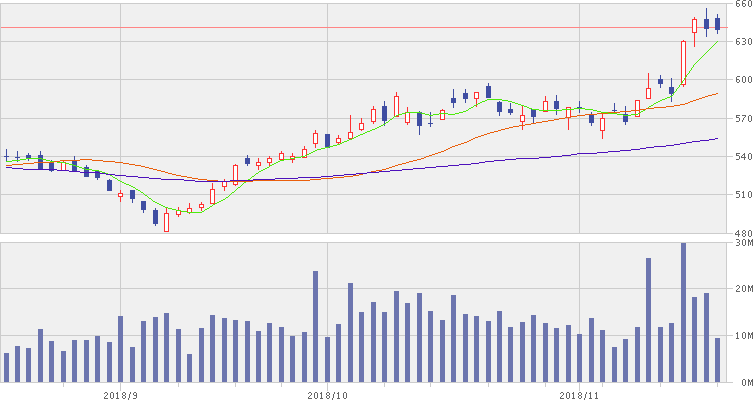Click the first volume bar on the left

[6, 367]
